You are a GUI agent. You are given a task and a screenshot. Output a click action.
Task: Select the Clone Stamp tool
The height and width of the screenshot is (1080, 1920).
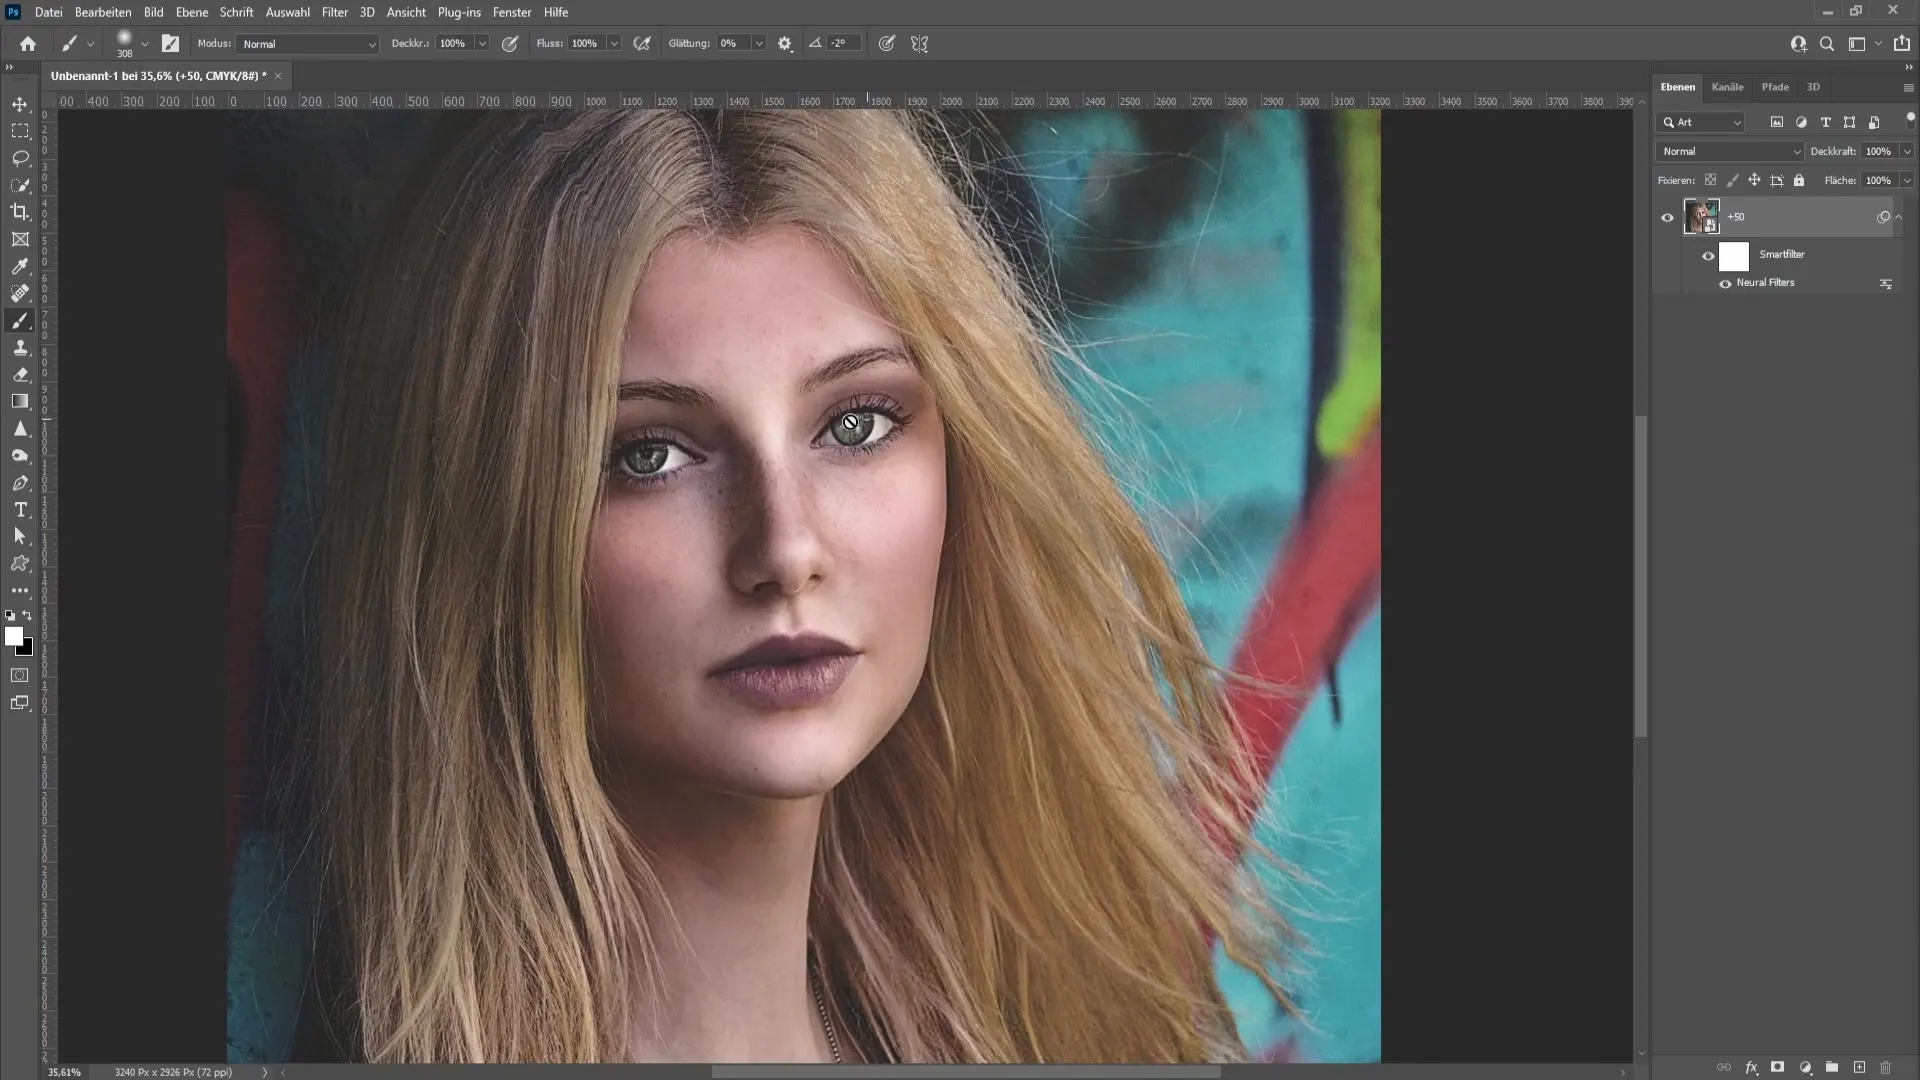20,347
